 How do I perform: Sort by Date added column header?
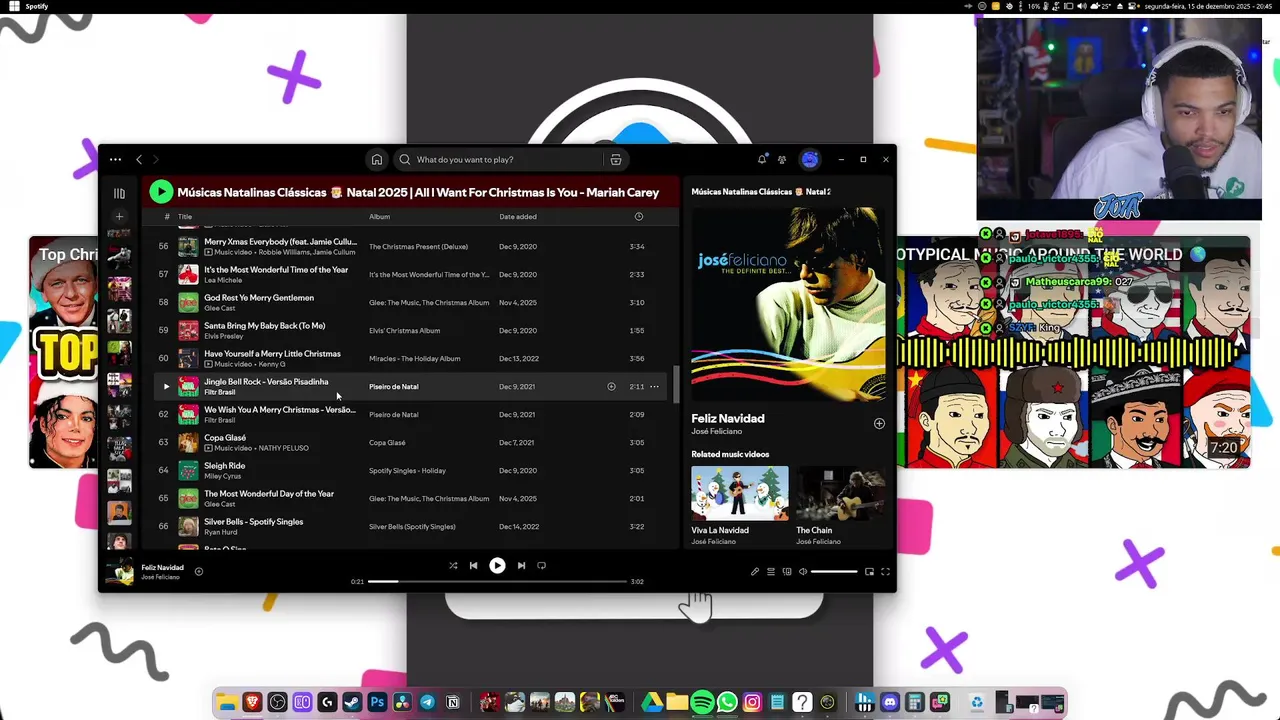point(518,217)
